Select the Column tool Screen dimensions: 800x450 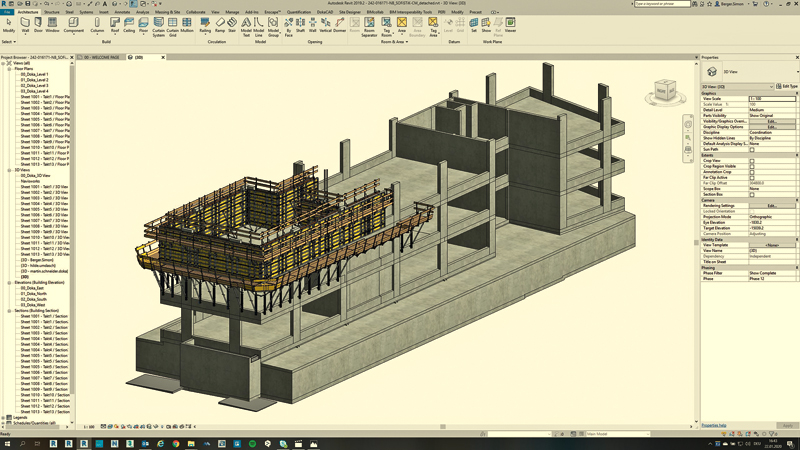click(97, 24)
